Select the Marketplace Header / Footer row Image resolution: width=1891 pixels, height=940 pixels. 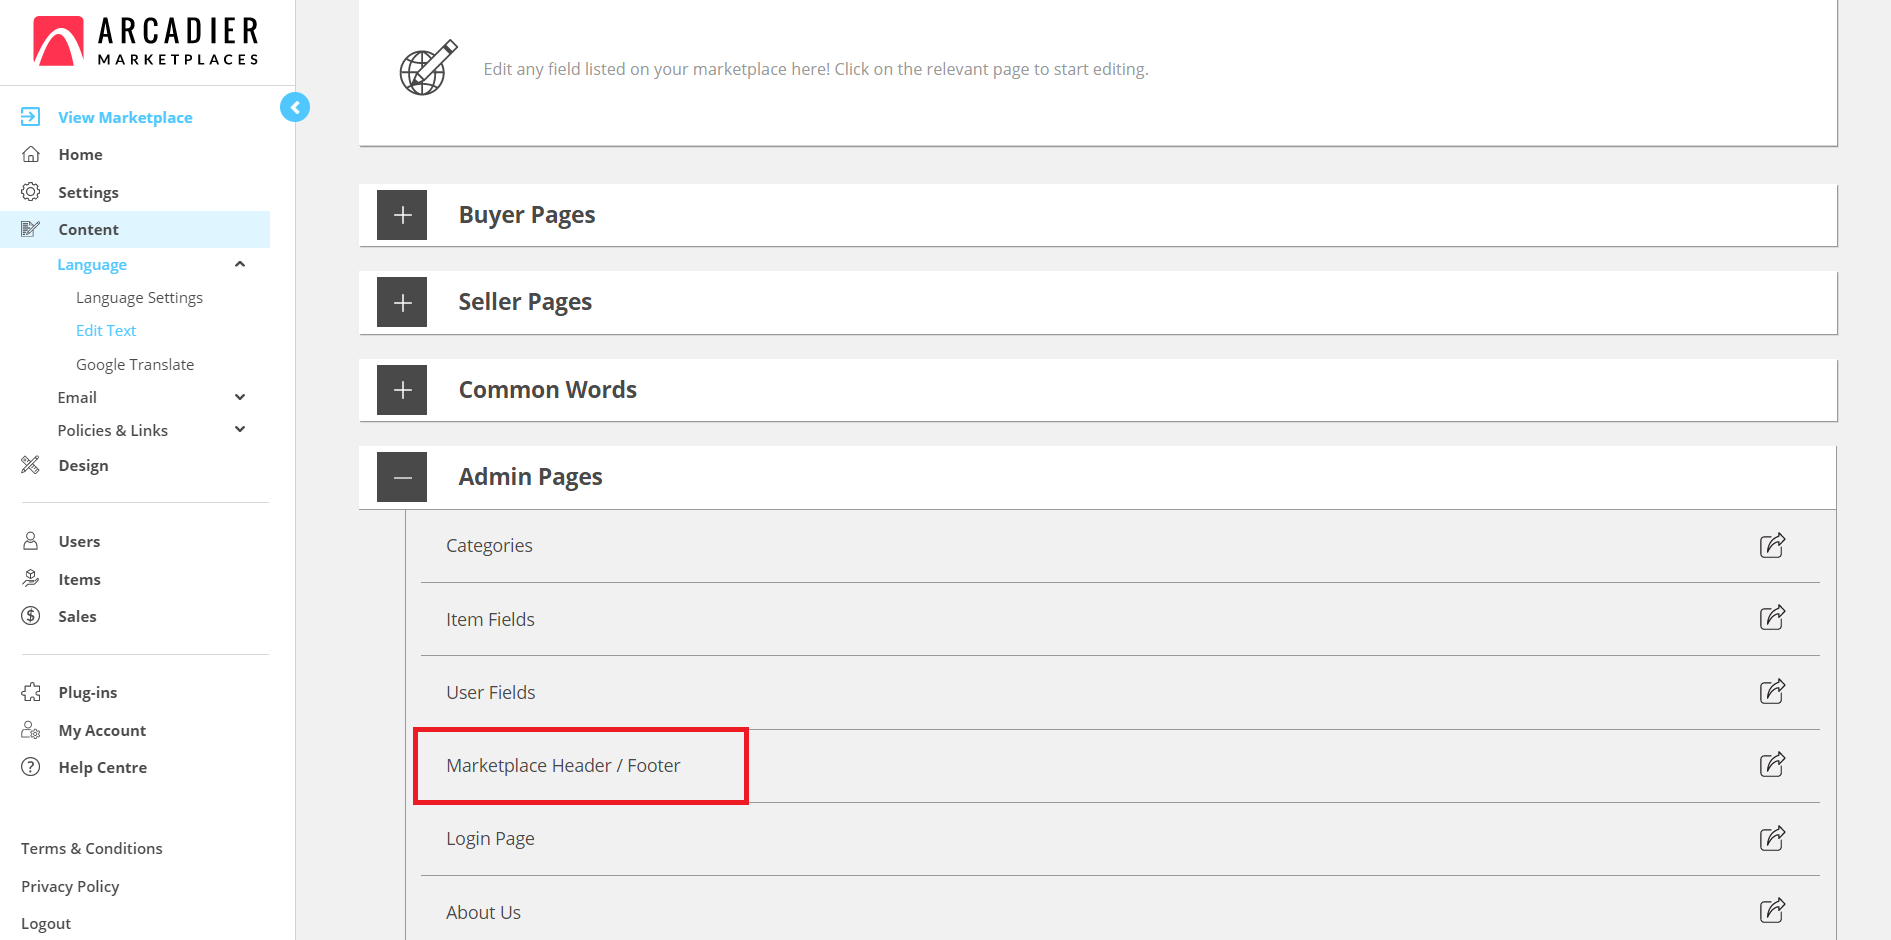pyautogui.click(x=1120, y=766)
